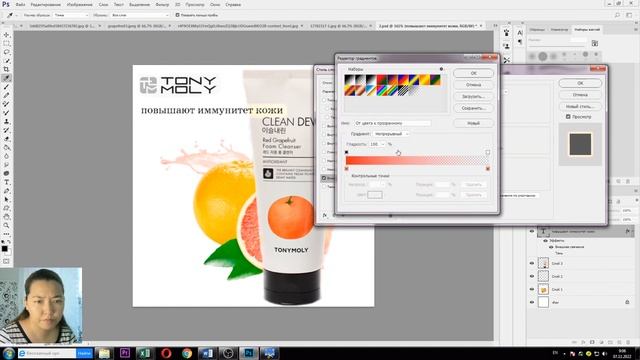
Task: Select the Move tool
Action: click(x=6, y=35)
